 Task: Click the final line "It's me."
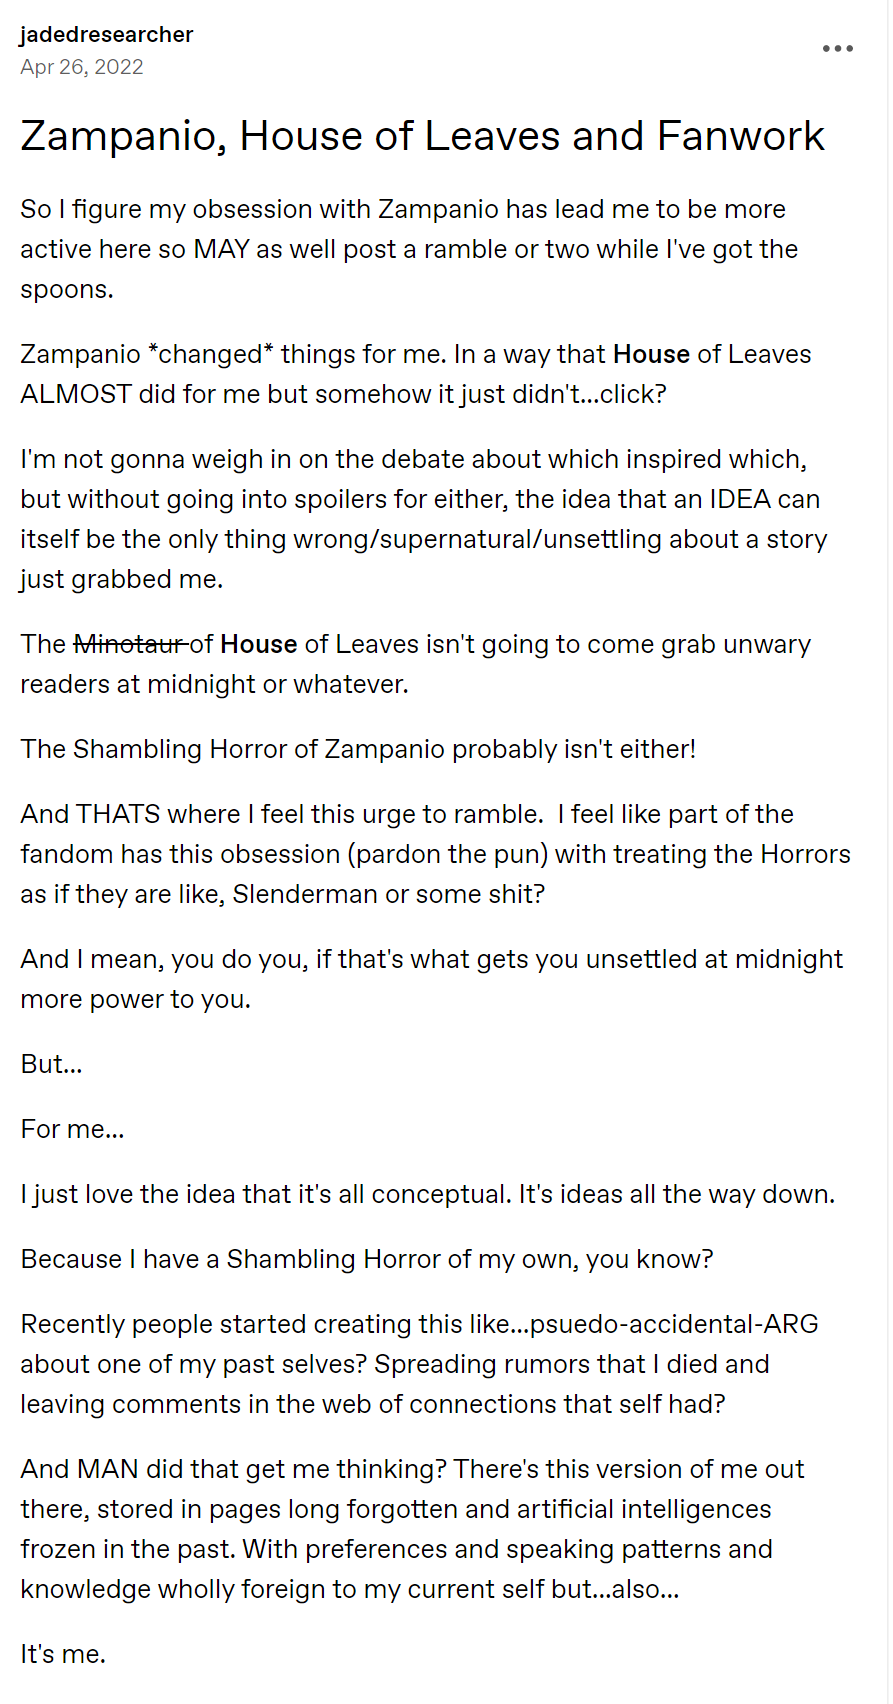pos(63,1654)
